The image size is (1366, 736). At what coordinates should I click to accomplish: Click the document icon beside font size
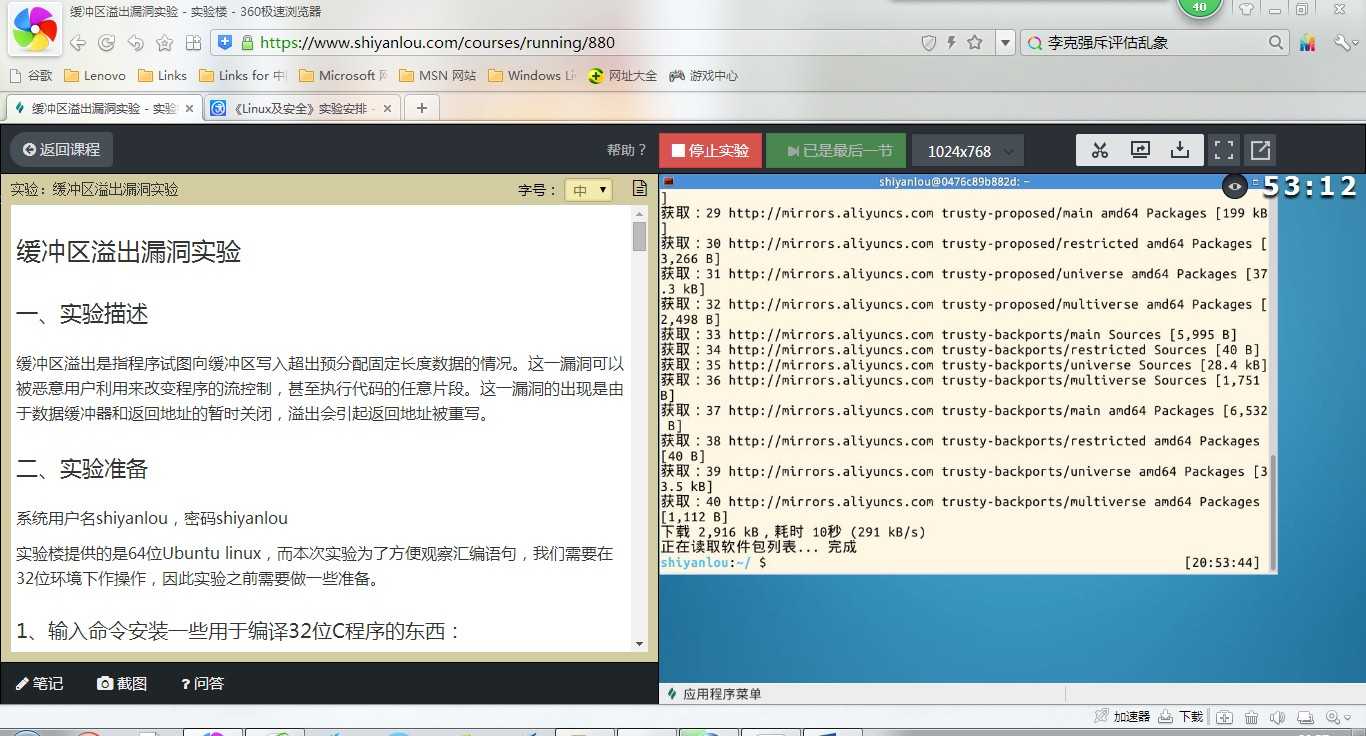coord(640,189)
